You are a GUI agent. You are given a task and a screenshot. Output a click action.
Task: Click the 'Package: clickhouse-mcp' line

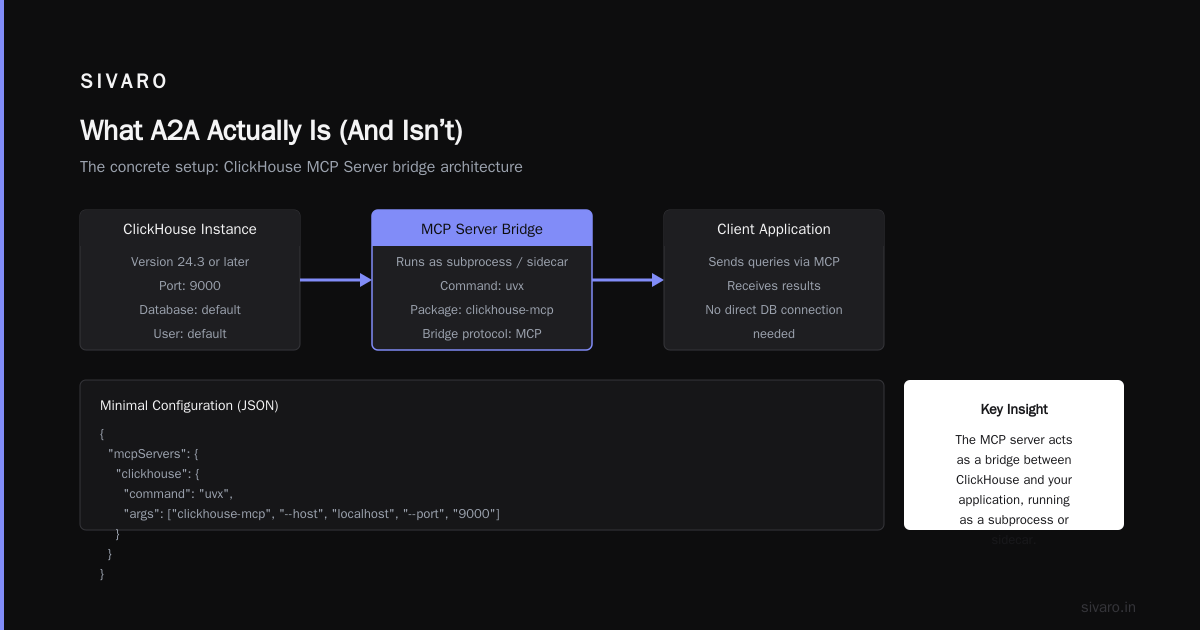click(x=482, y=310)
